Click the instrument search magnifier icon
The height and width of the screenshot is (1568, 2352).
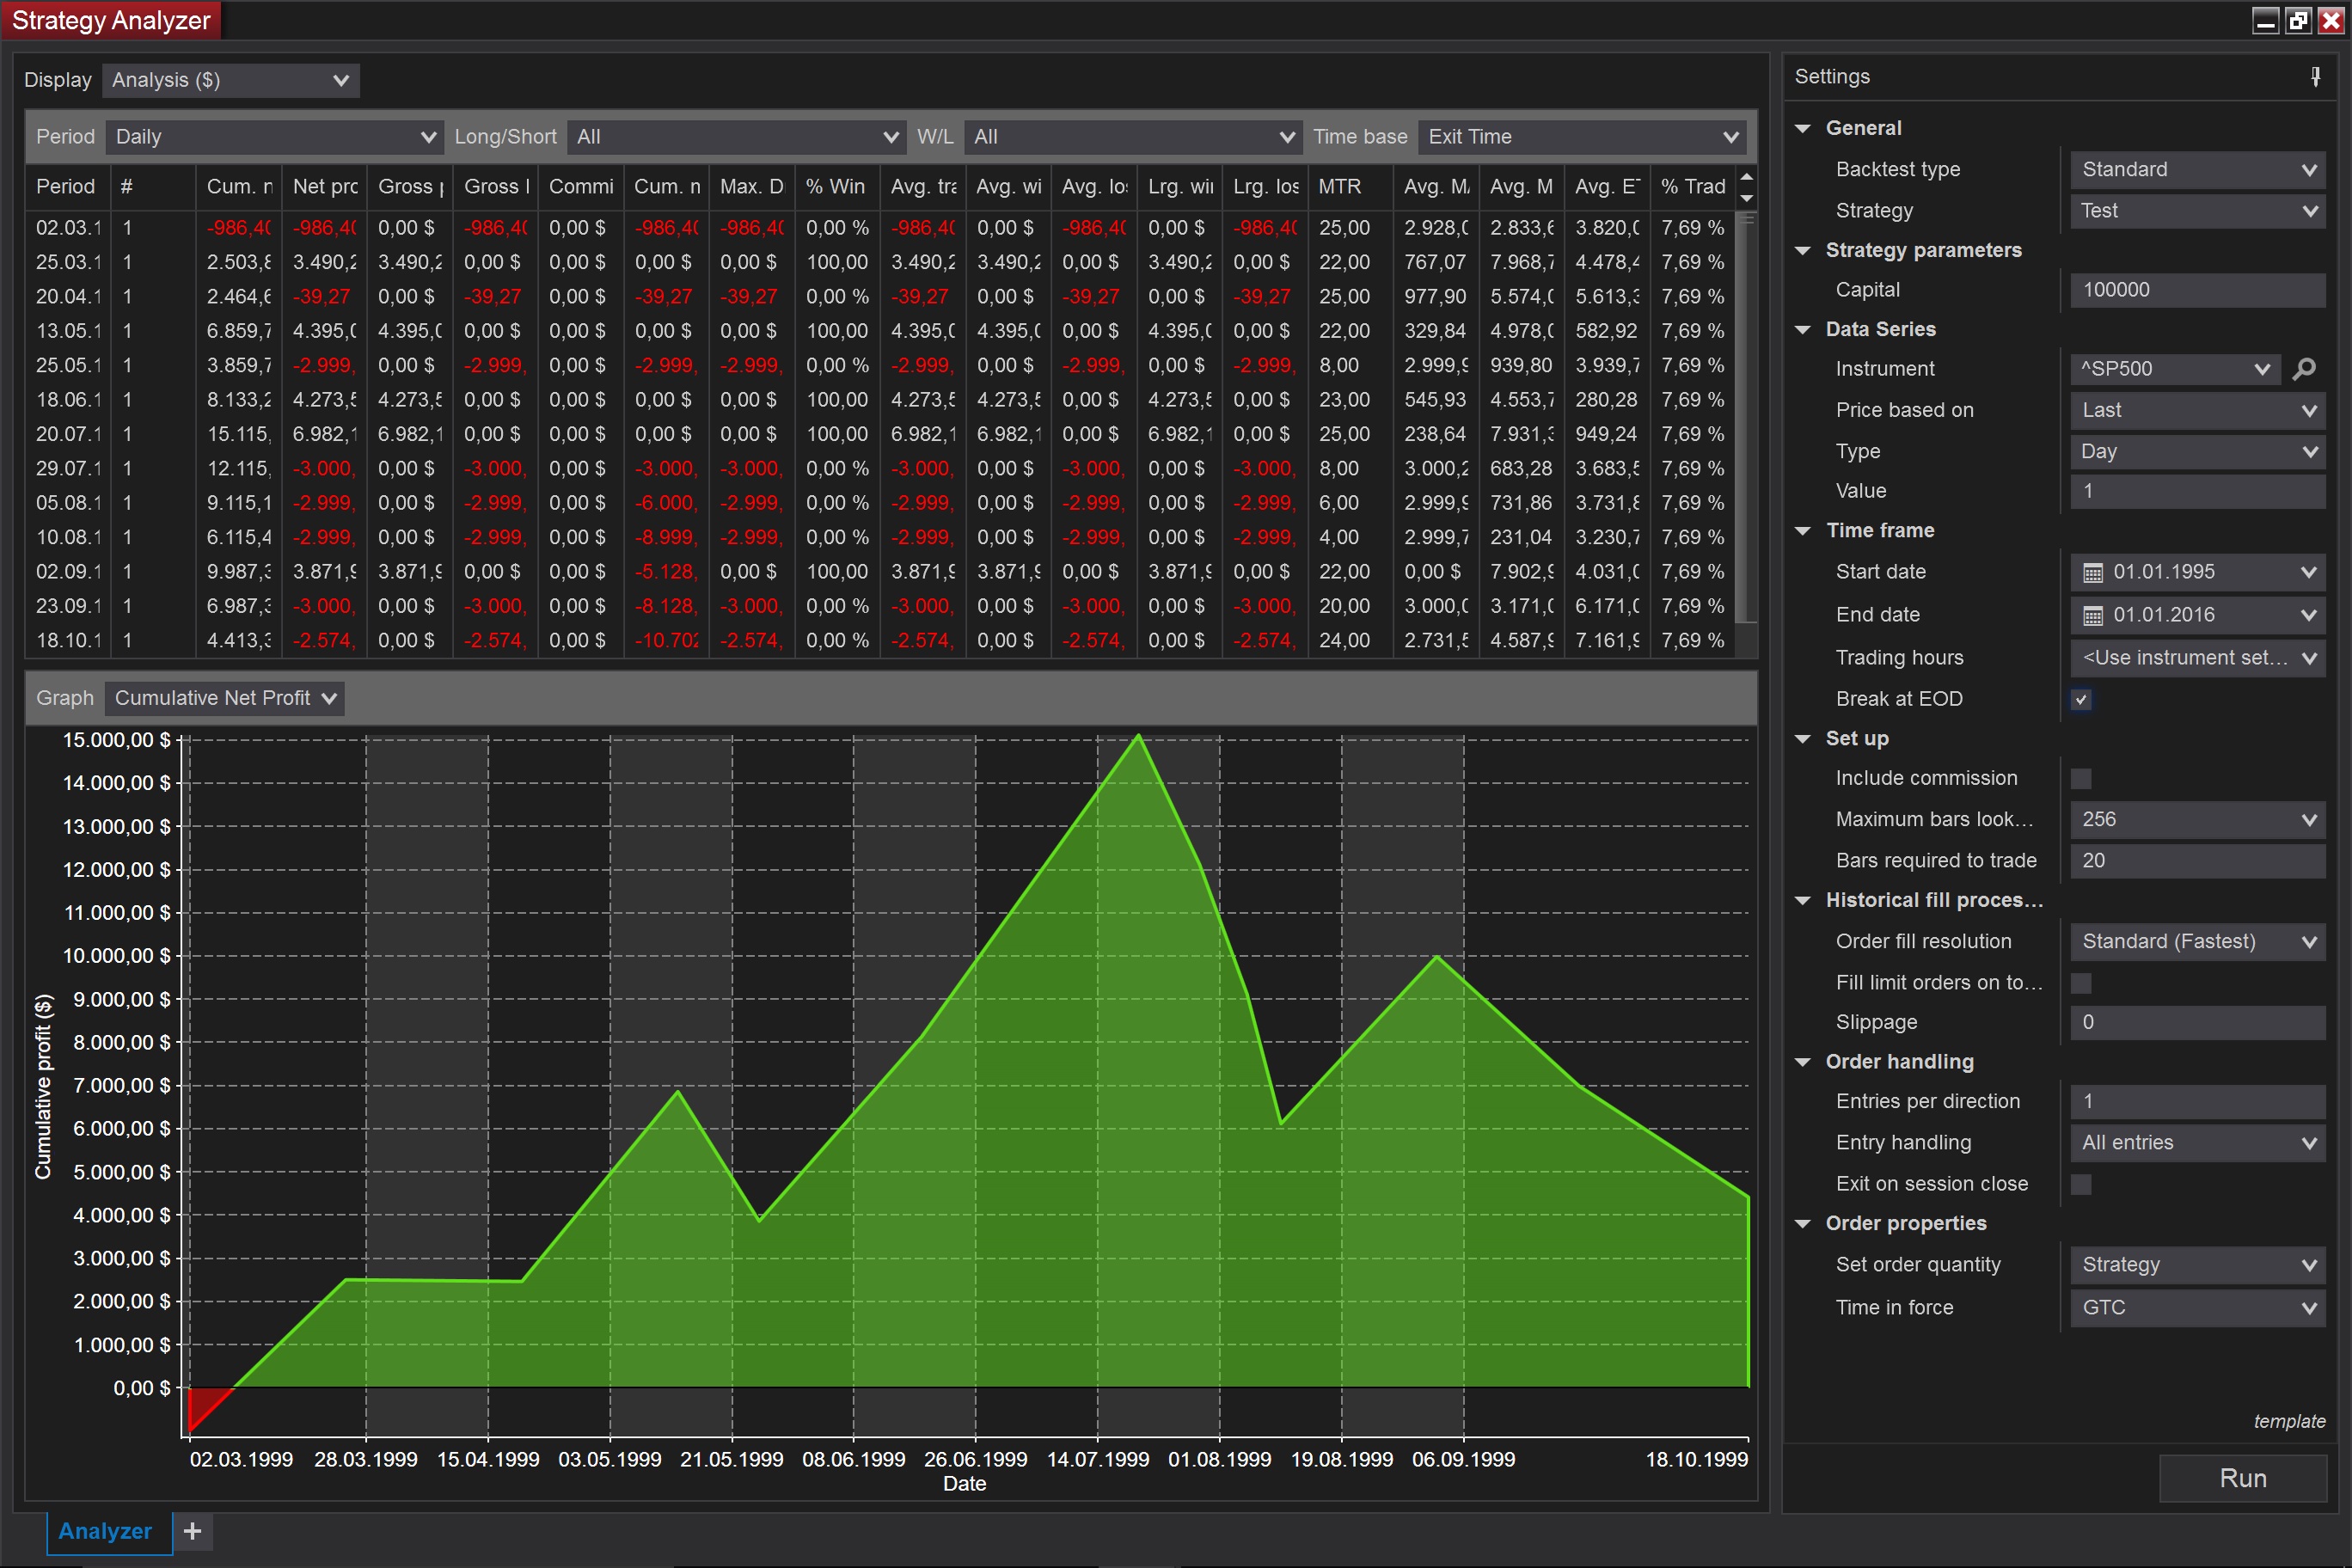[2303, 369]
